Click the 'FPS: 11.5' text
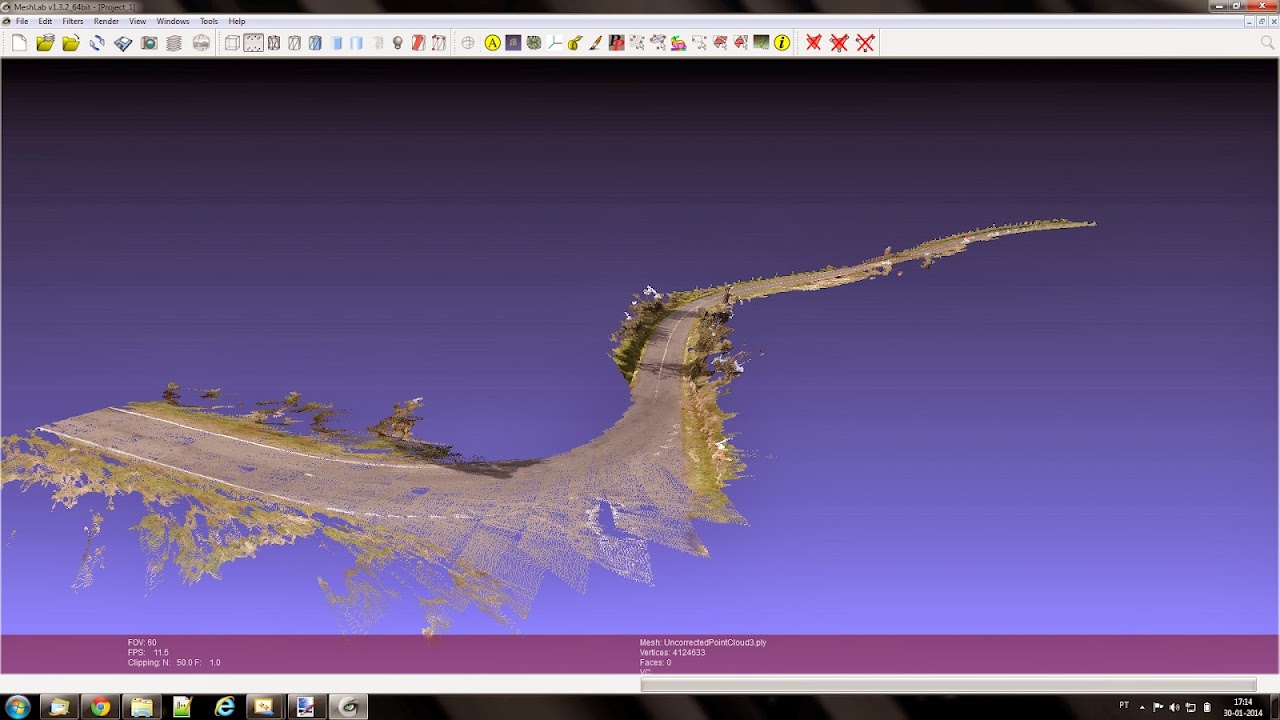This screenshot has height=720, width=1280. (x=148, y=652)
